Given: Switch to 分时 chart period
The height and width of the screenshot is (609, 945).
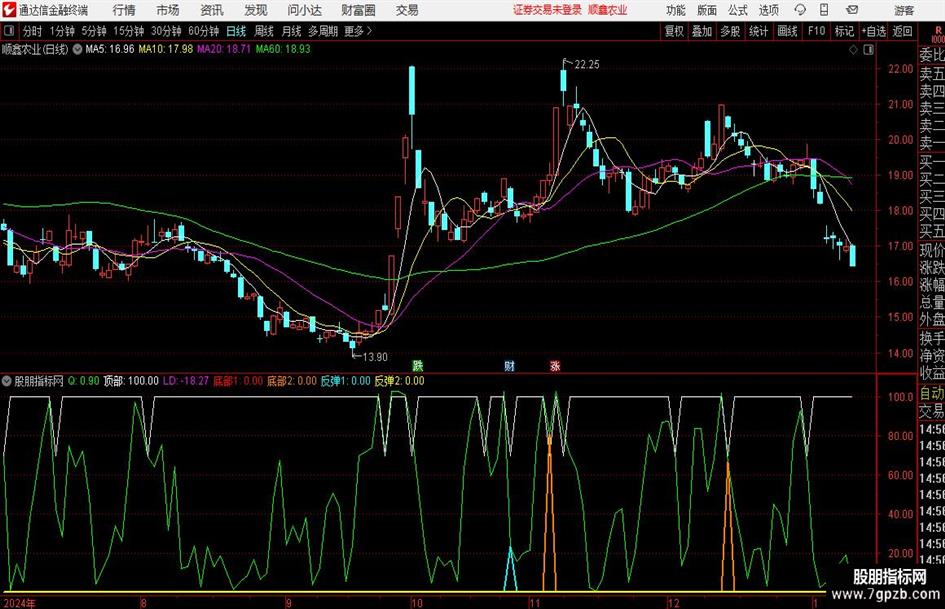Looking at the screenshot, I should click(32, 31).
